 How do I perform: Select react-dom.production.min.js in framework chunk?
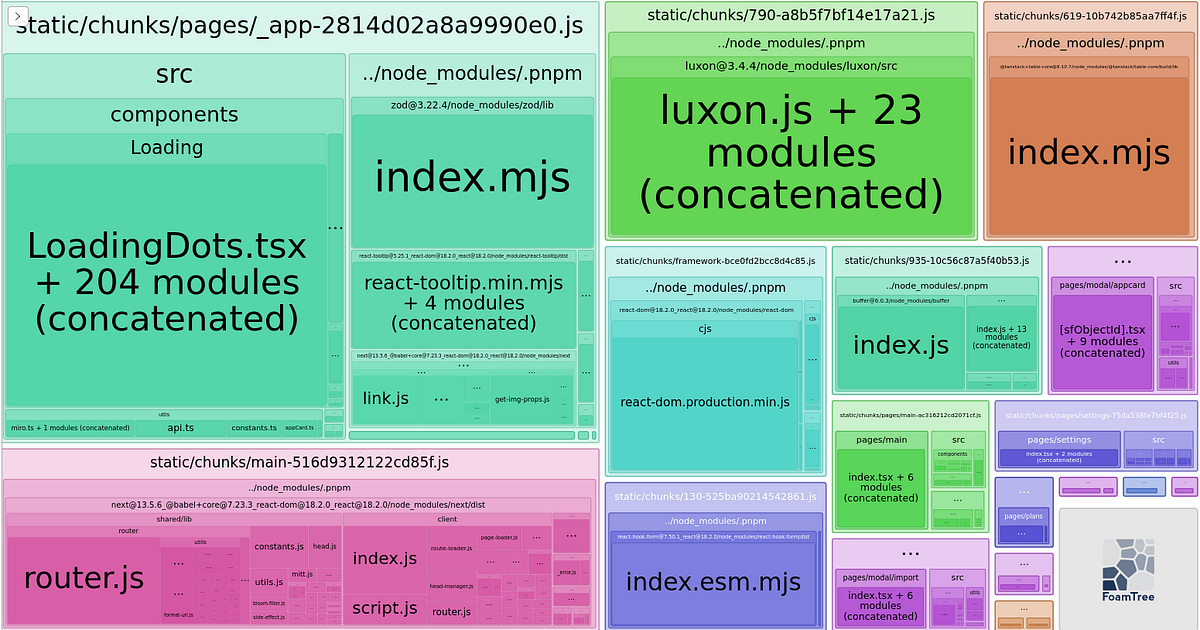pos(705,402)
